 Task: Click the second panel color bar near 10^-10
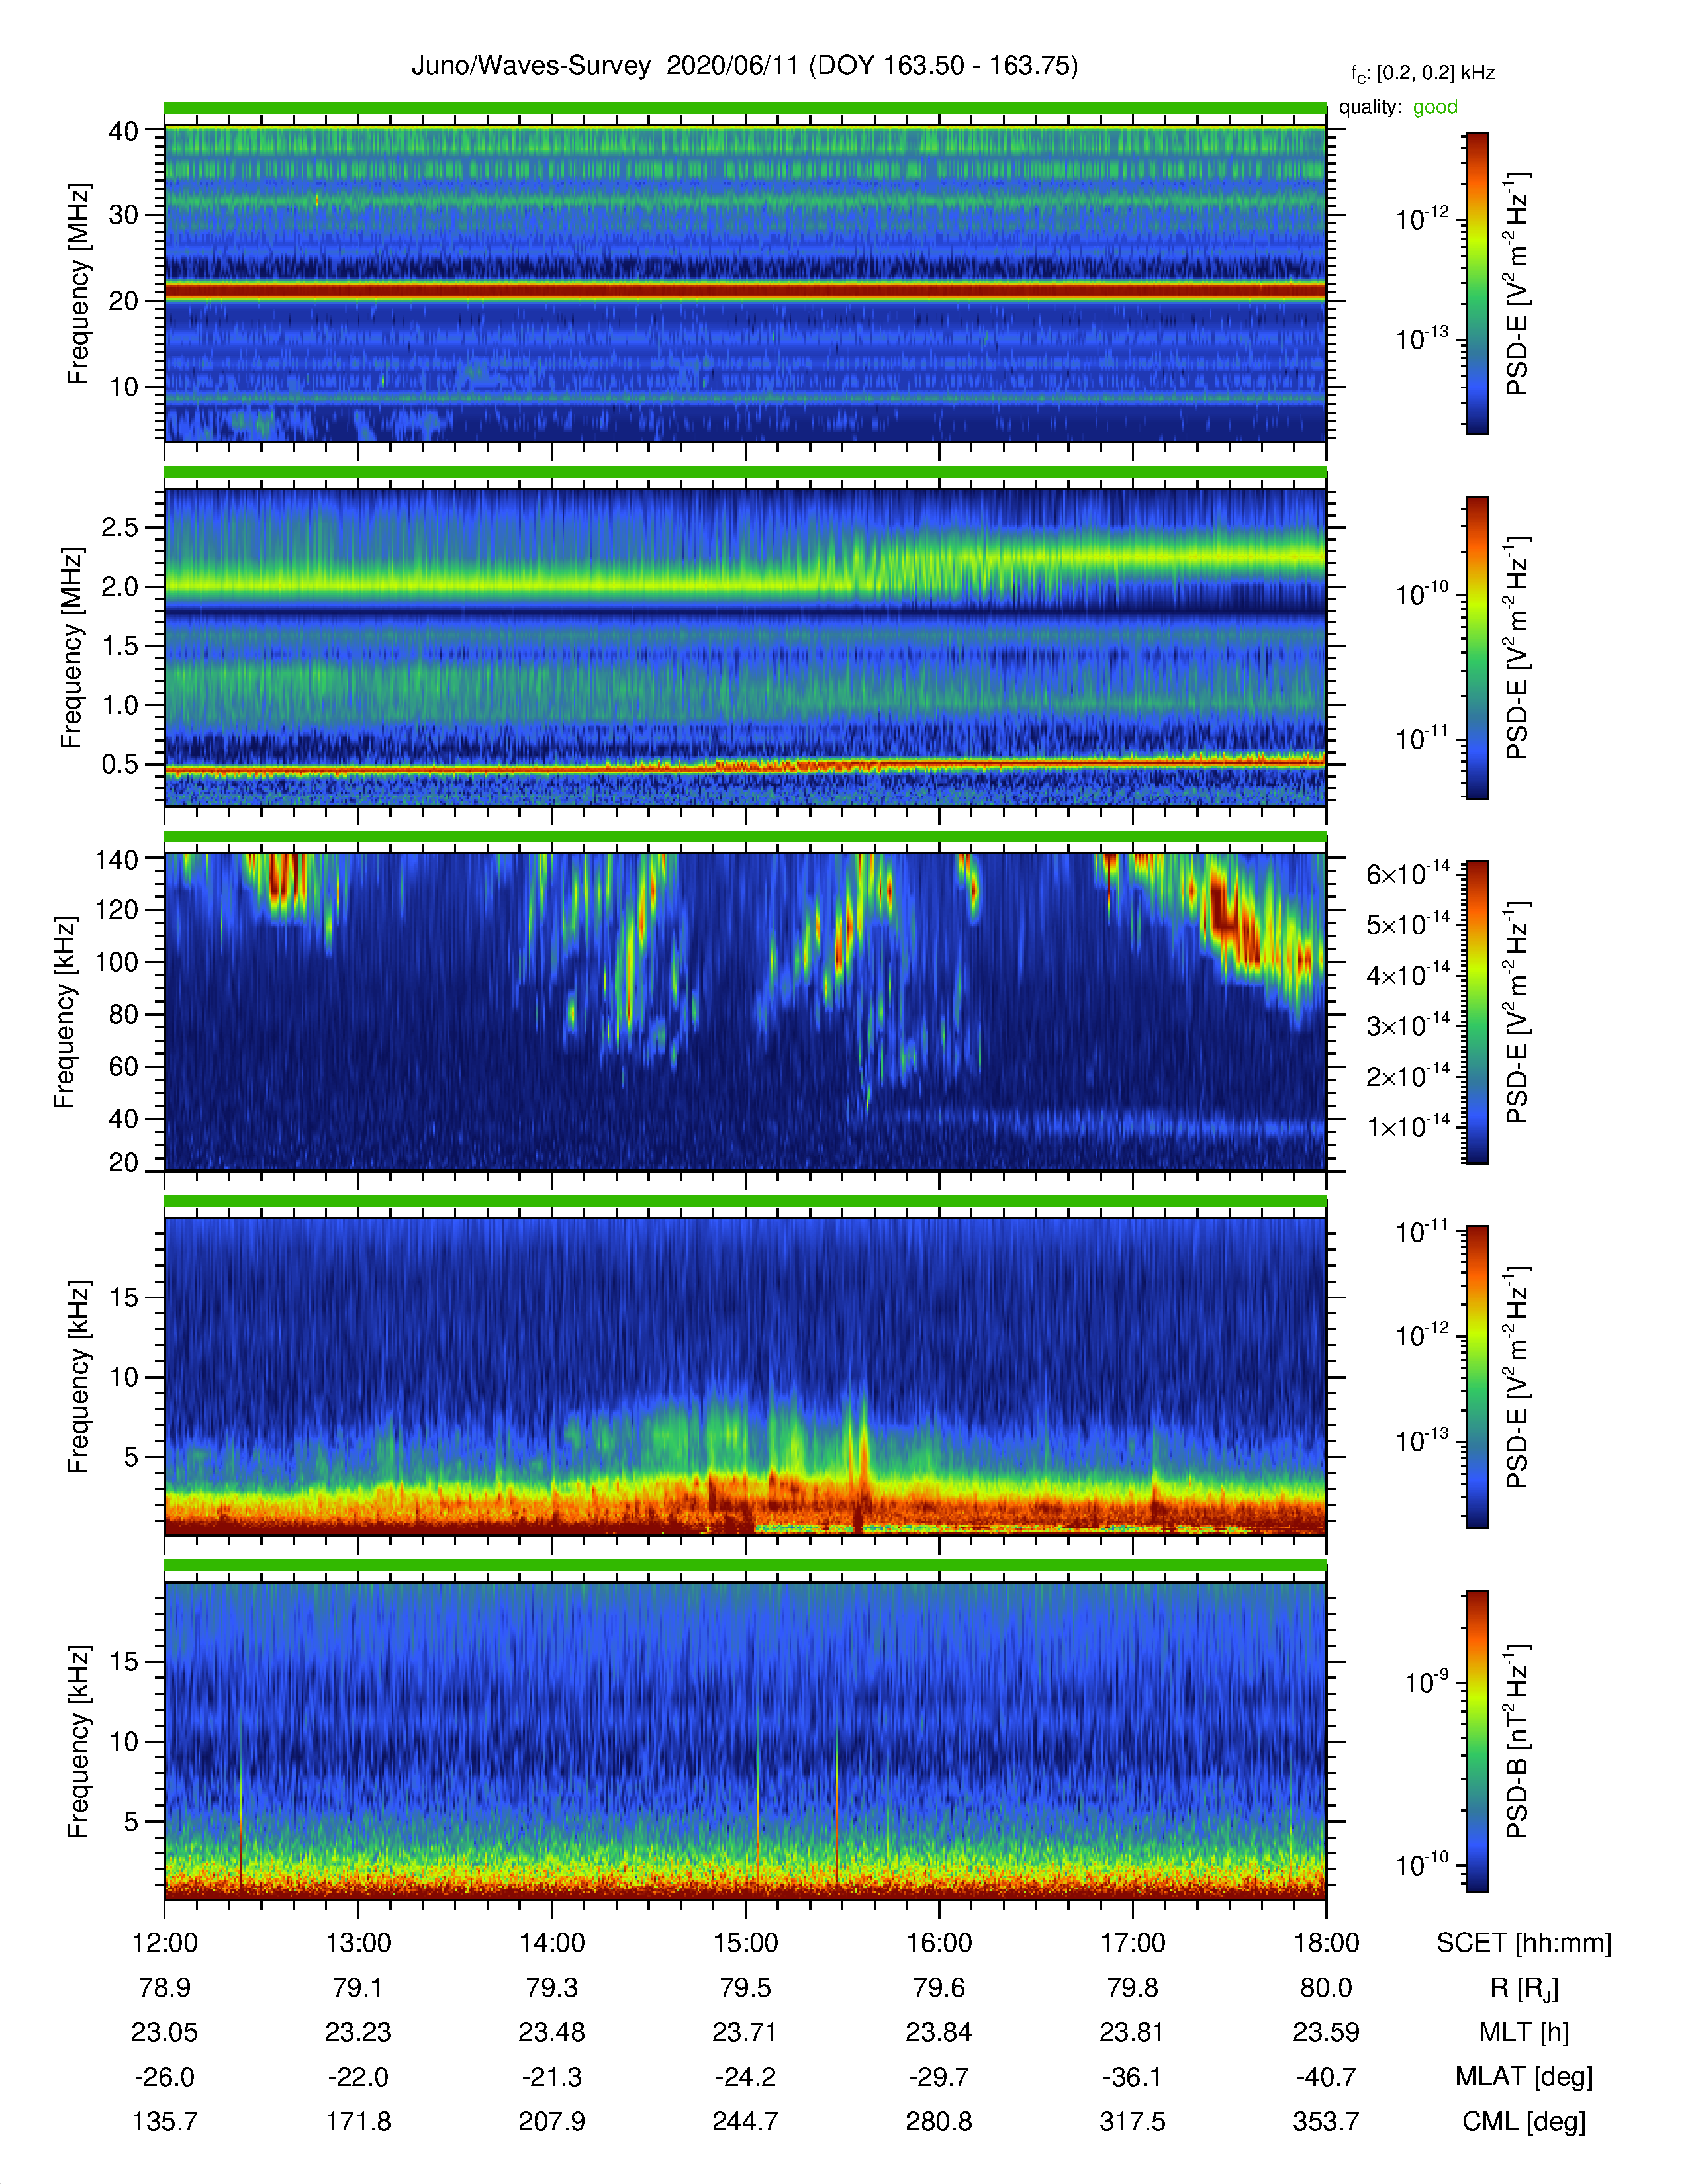pos(1477,596)
